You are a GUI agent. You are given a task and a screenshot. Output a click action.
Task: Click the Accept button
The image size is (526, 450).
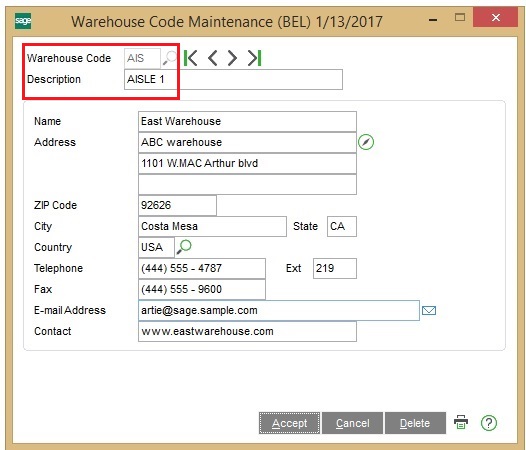[x=289, y=423]
